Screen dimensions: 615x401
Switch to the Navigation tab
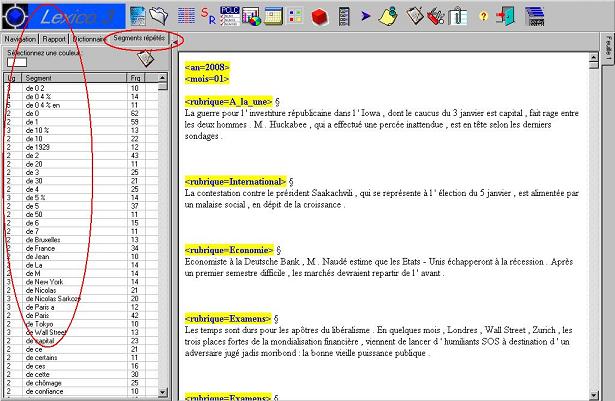coord(21,39)
